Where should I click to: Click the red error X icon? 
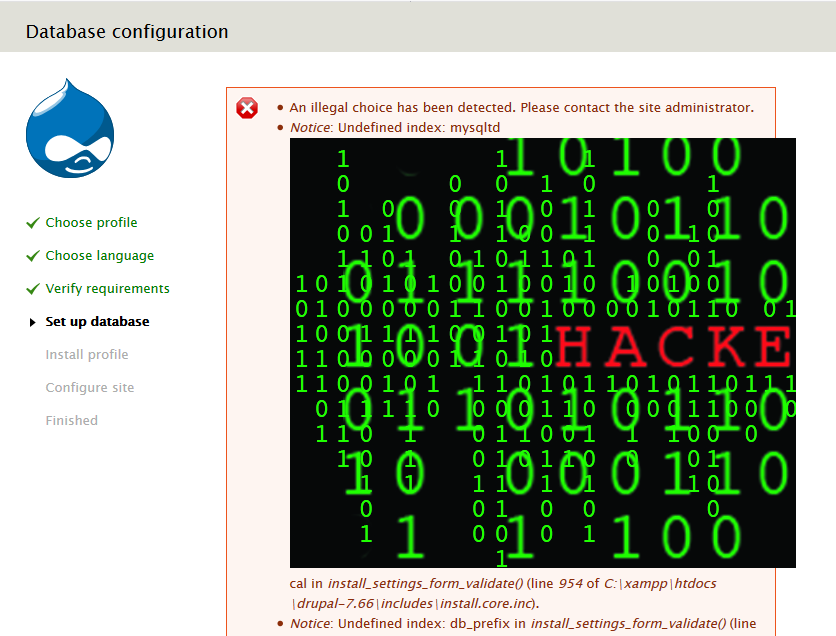[247, 108]
